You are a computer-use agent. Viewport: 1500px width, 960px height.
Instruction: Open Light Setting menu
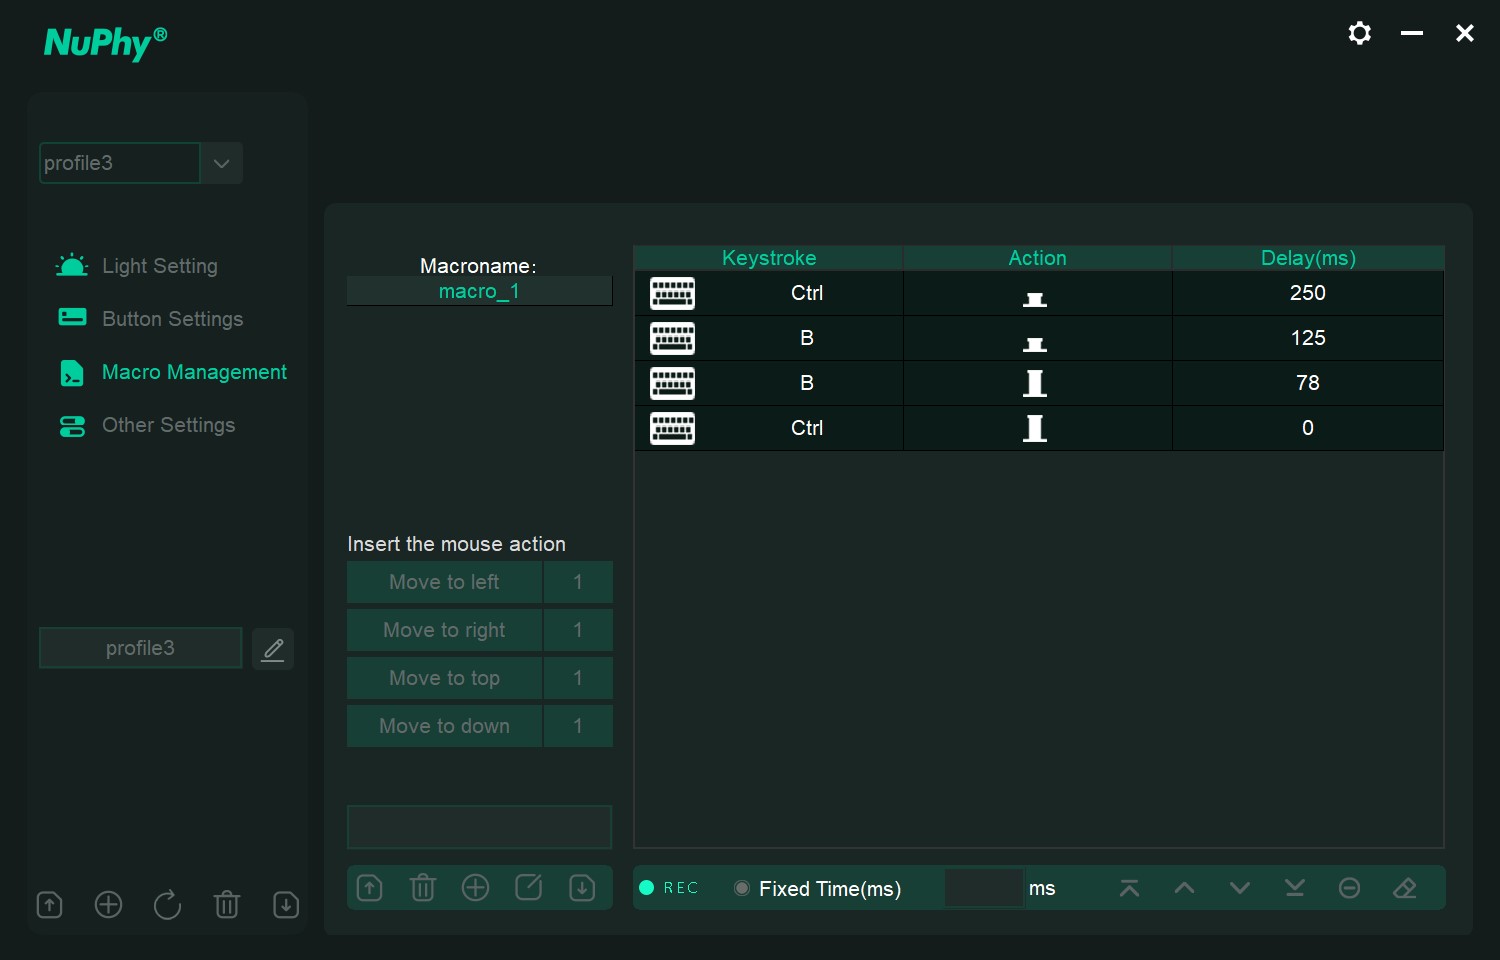click(160, 266)
